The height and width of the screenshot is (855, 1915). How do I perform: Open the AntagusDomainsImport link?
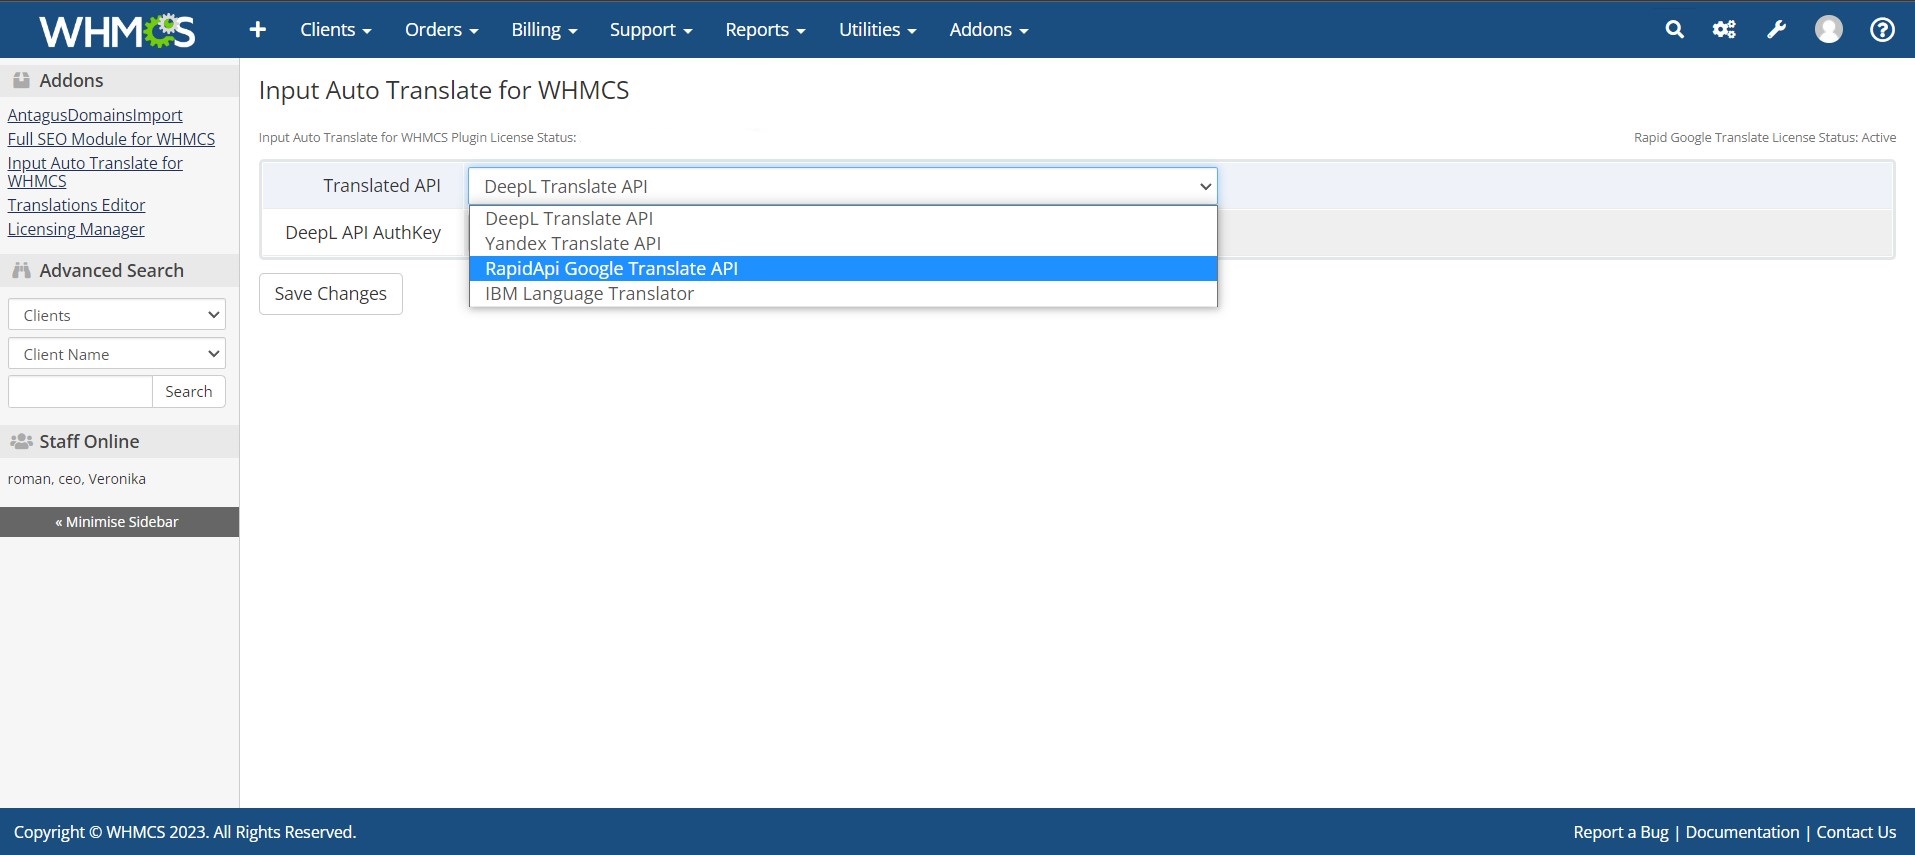pyautogui.click(x=95, y=115)
